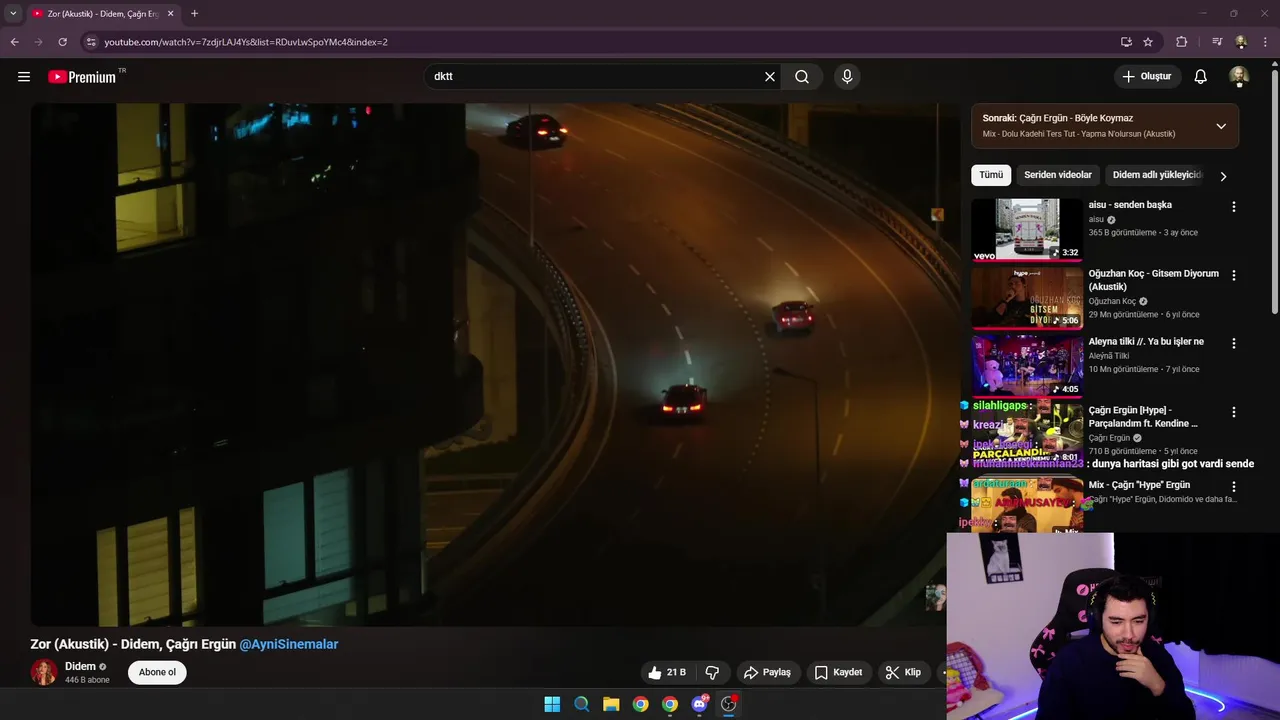Image resolution: width=1280 pixels, height=720 pixels.
Task: Open Chrome three-dot menu
Action: (x=1265, y=42)
